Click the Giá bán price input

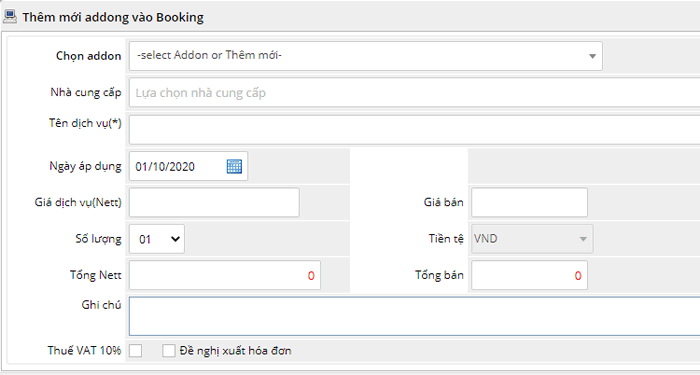click(529, 202)
